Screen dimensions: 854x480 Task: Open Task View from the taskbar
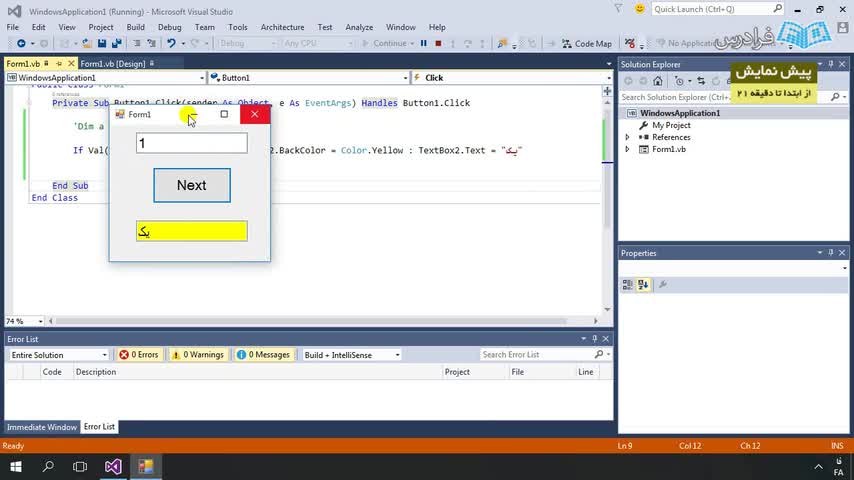point(80,466)
